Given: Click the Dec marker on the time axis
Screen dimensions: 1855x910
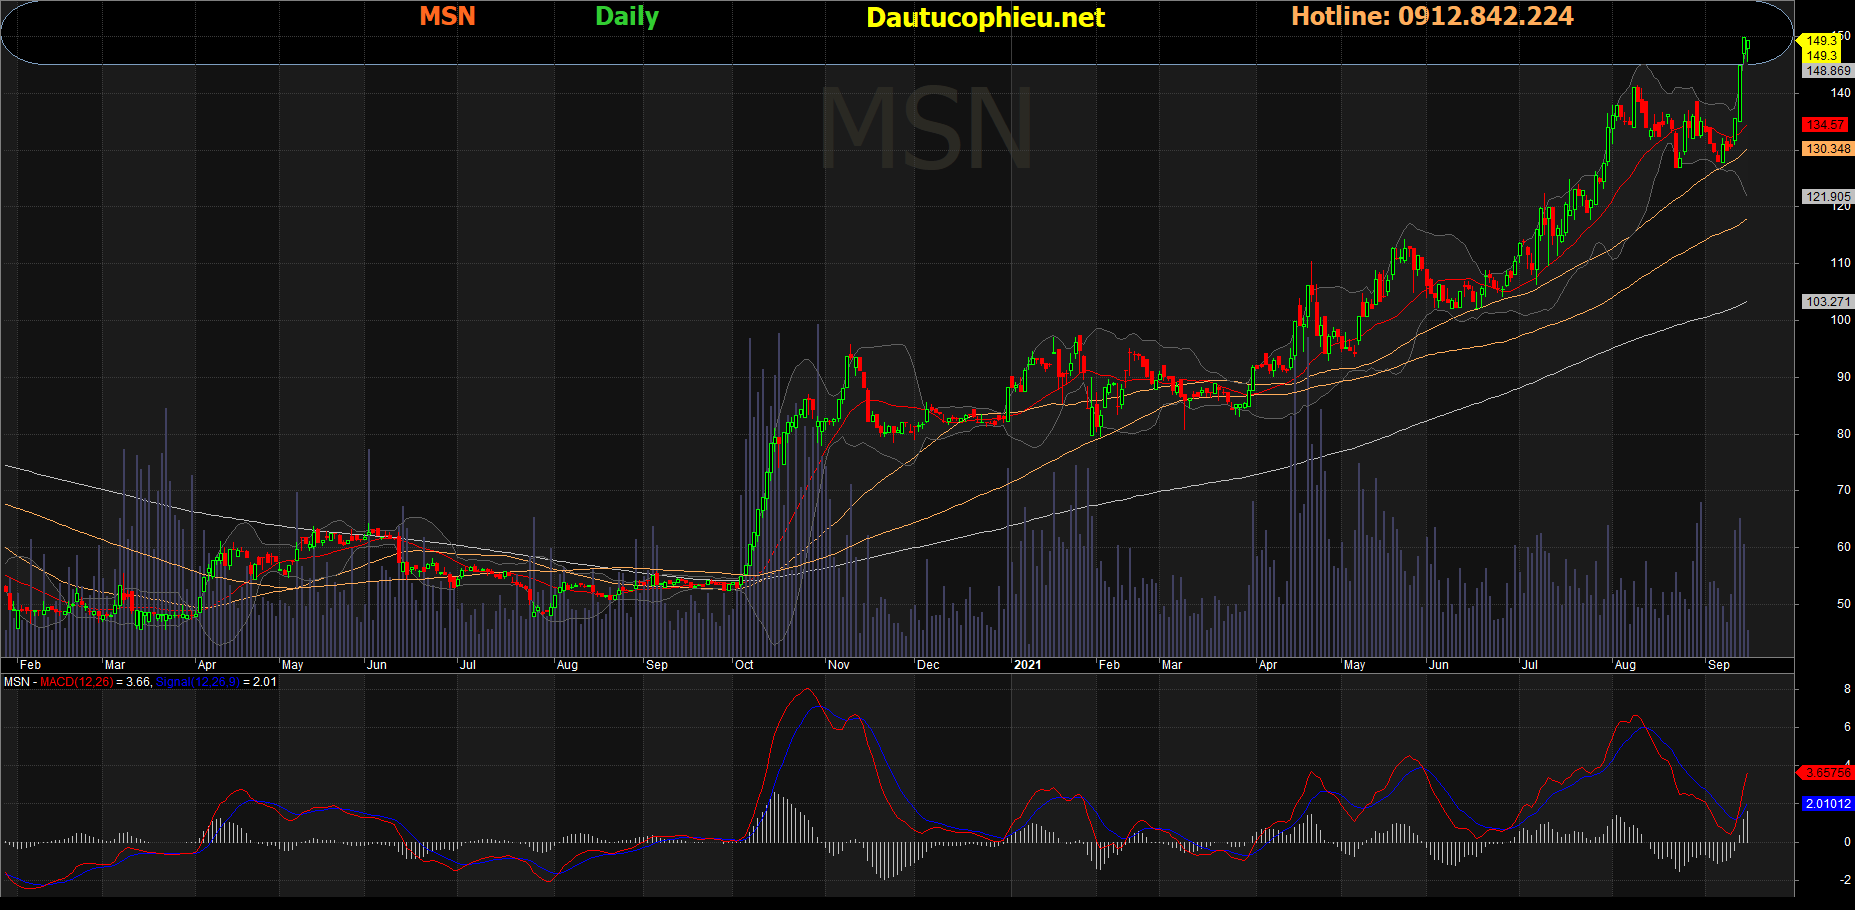Looking at the screenshot, I should pos(928,665).
